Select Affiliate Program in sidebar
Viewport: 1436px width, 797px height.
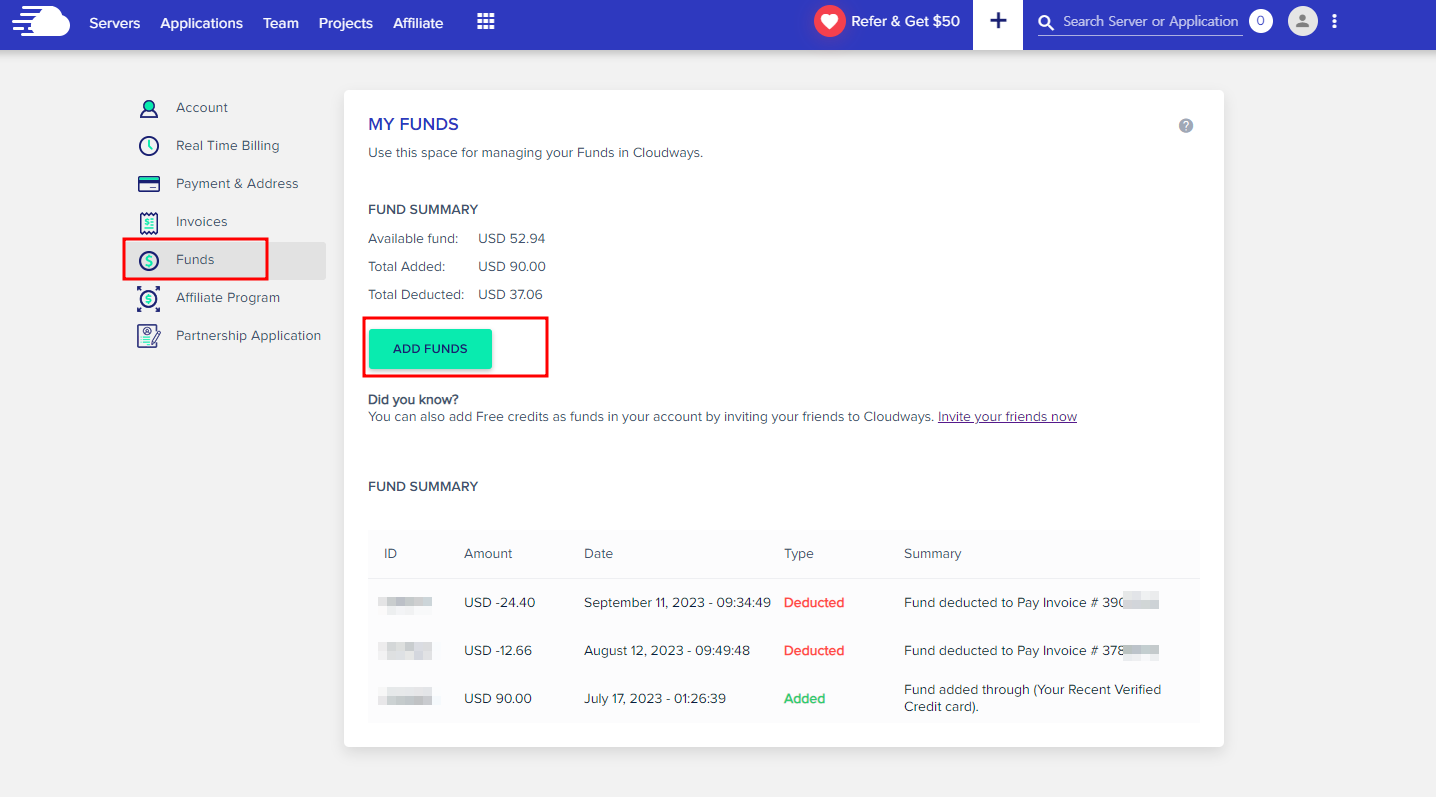pos(228,298)
